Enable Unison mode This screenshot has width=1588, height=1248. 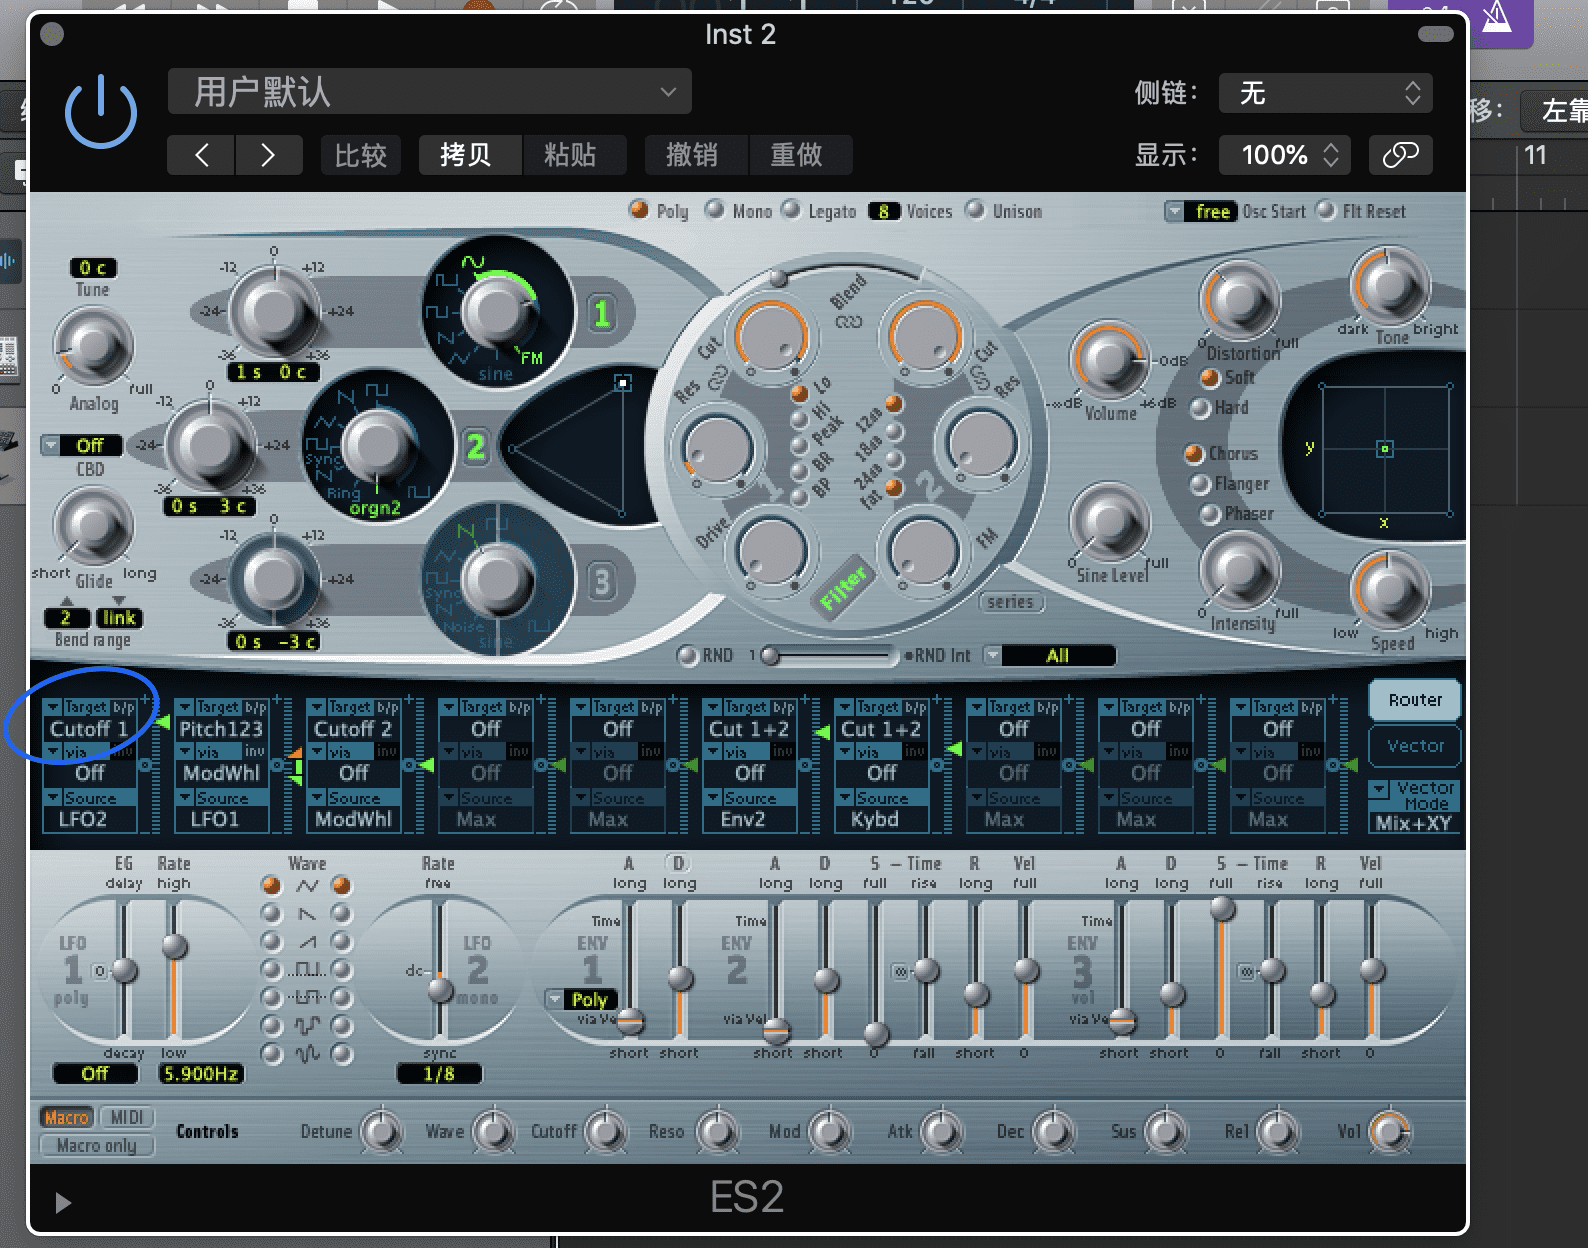pos(974,210)
